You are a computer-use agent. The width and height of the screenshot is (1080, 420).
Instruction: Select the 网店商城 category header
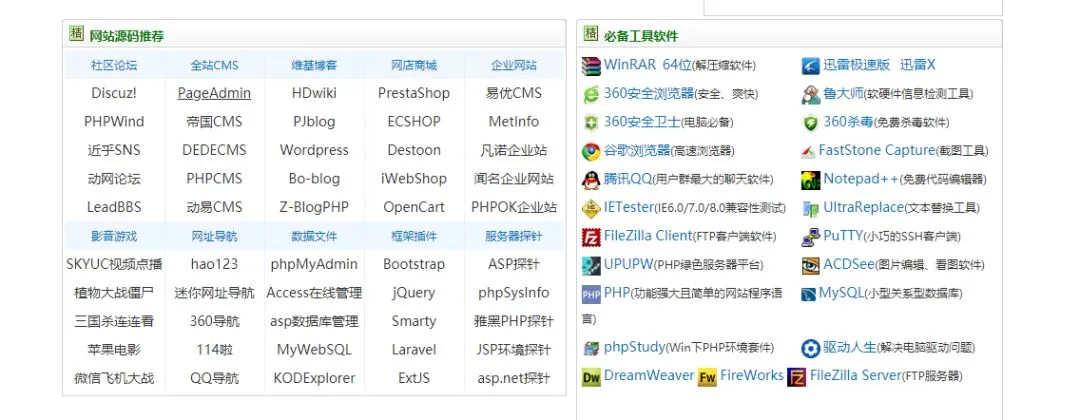[414, 65]
